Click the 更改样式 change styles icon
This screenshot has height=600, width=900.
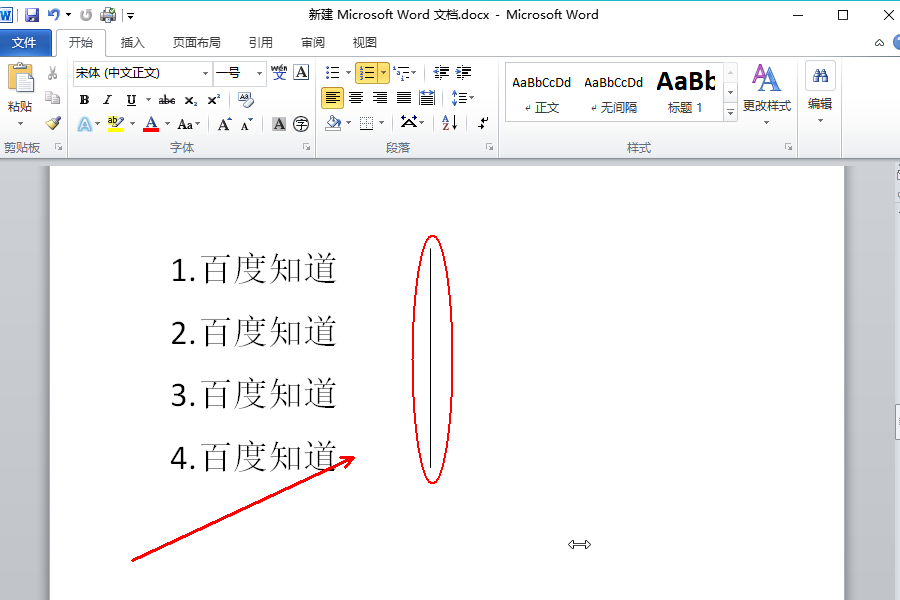(x=766, y=78)
